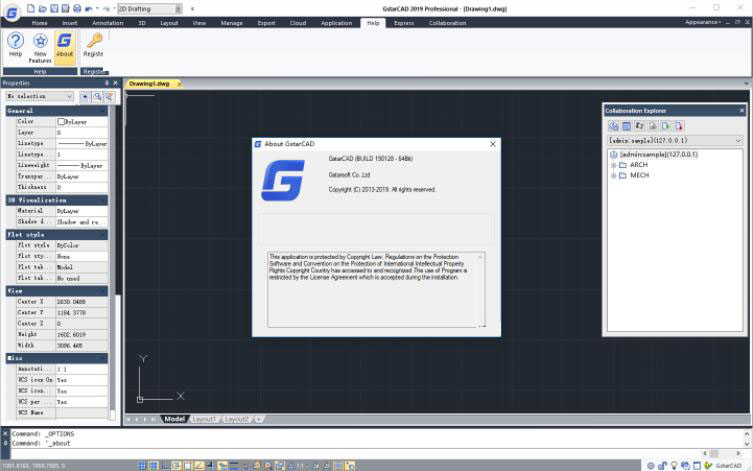Toggle the Clean Screen icon in status bar
The image size is (753, 471).
point(697,465)
